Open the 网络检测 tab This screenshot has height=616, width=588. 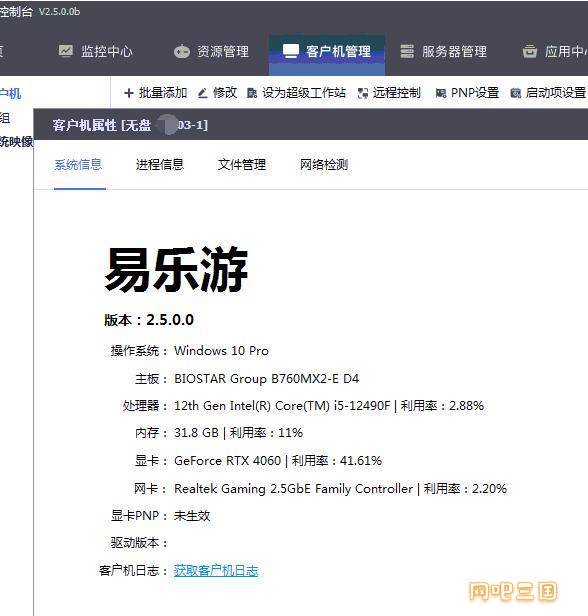click(324, 164)
